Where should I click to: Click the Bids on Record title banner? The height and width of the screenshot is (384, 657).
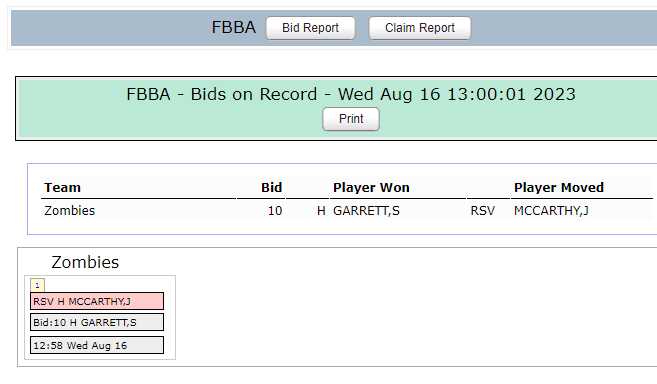tap(351, 94)
